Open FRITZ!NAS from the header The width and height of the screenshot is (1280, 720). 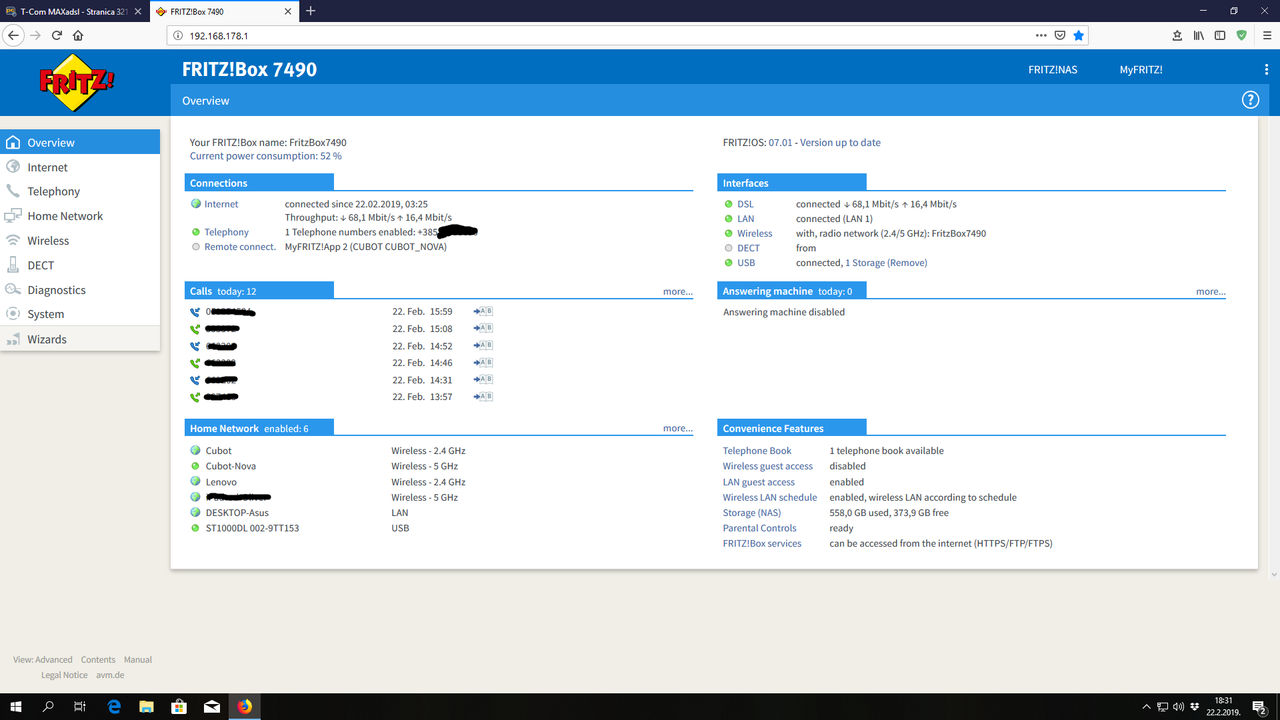tap(1053, 70)
